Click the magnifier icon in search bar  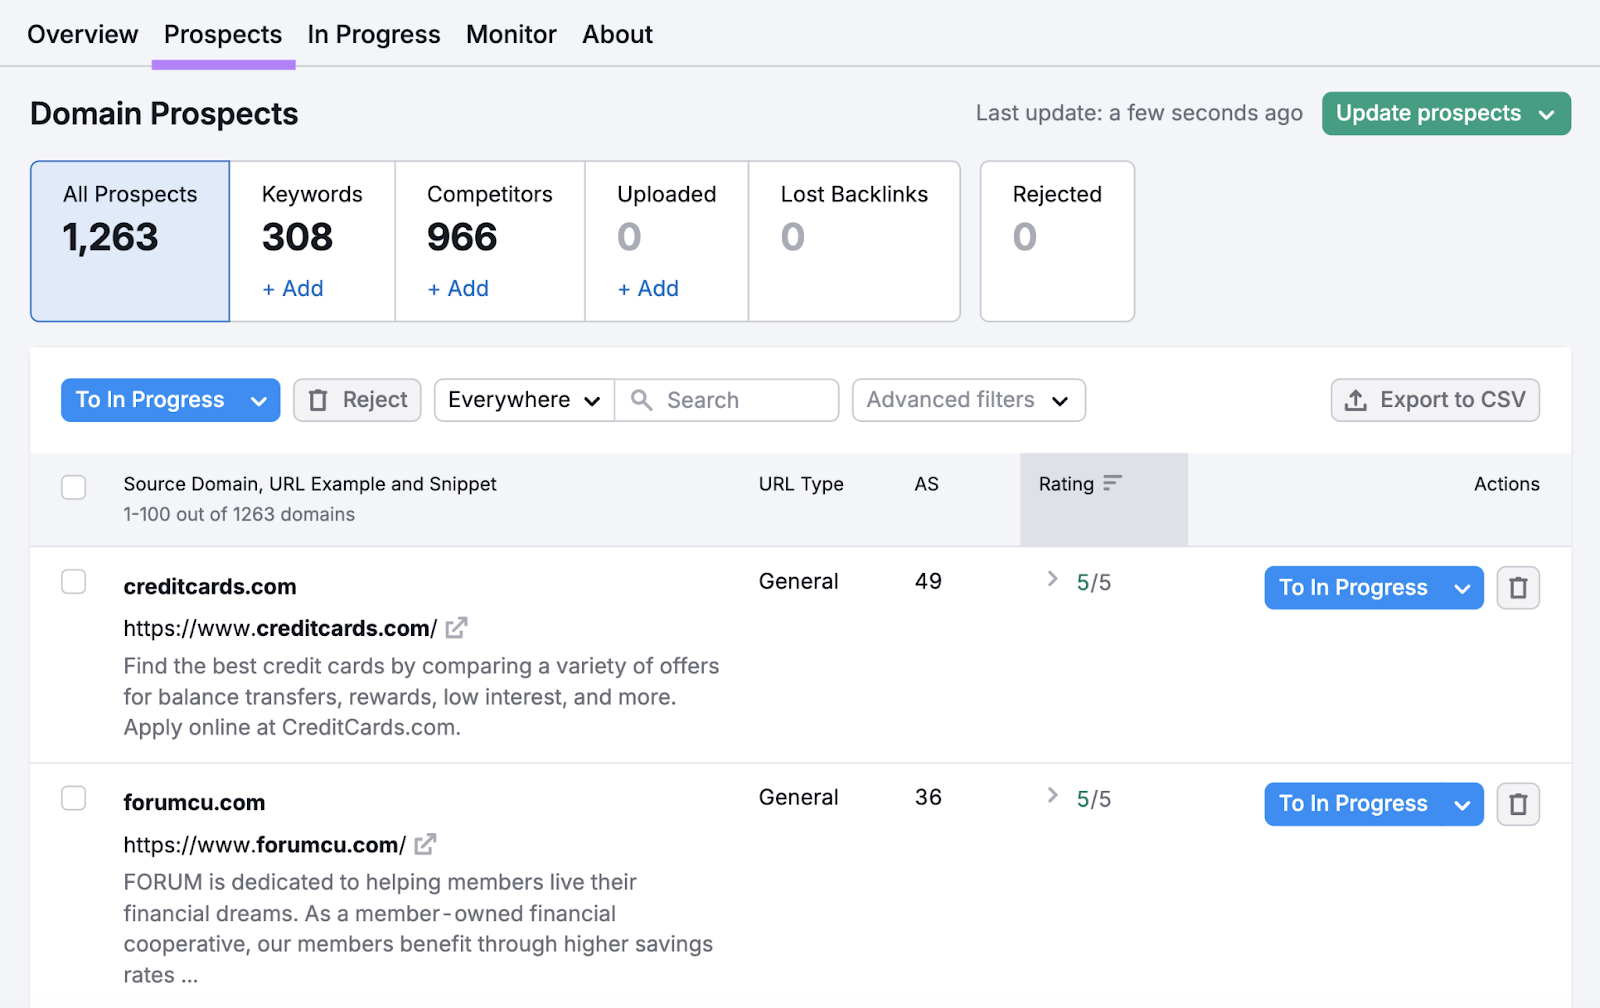pyautogui.click(x=642, y=400)
